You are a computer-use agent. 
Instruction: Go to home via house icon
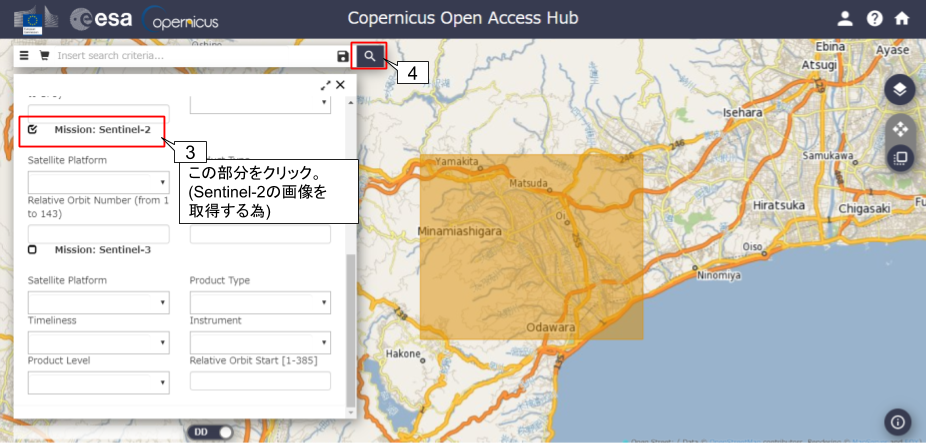point(901,18)
